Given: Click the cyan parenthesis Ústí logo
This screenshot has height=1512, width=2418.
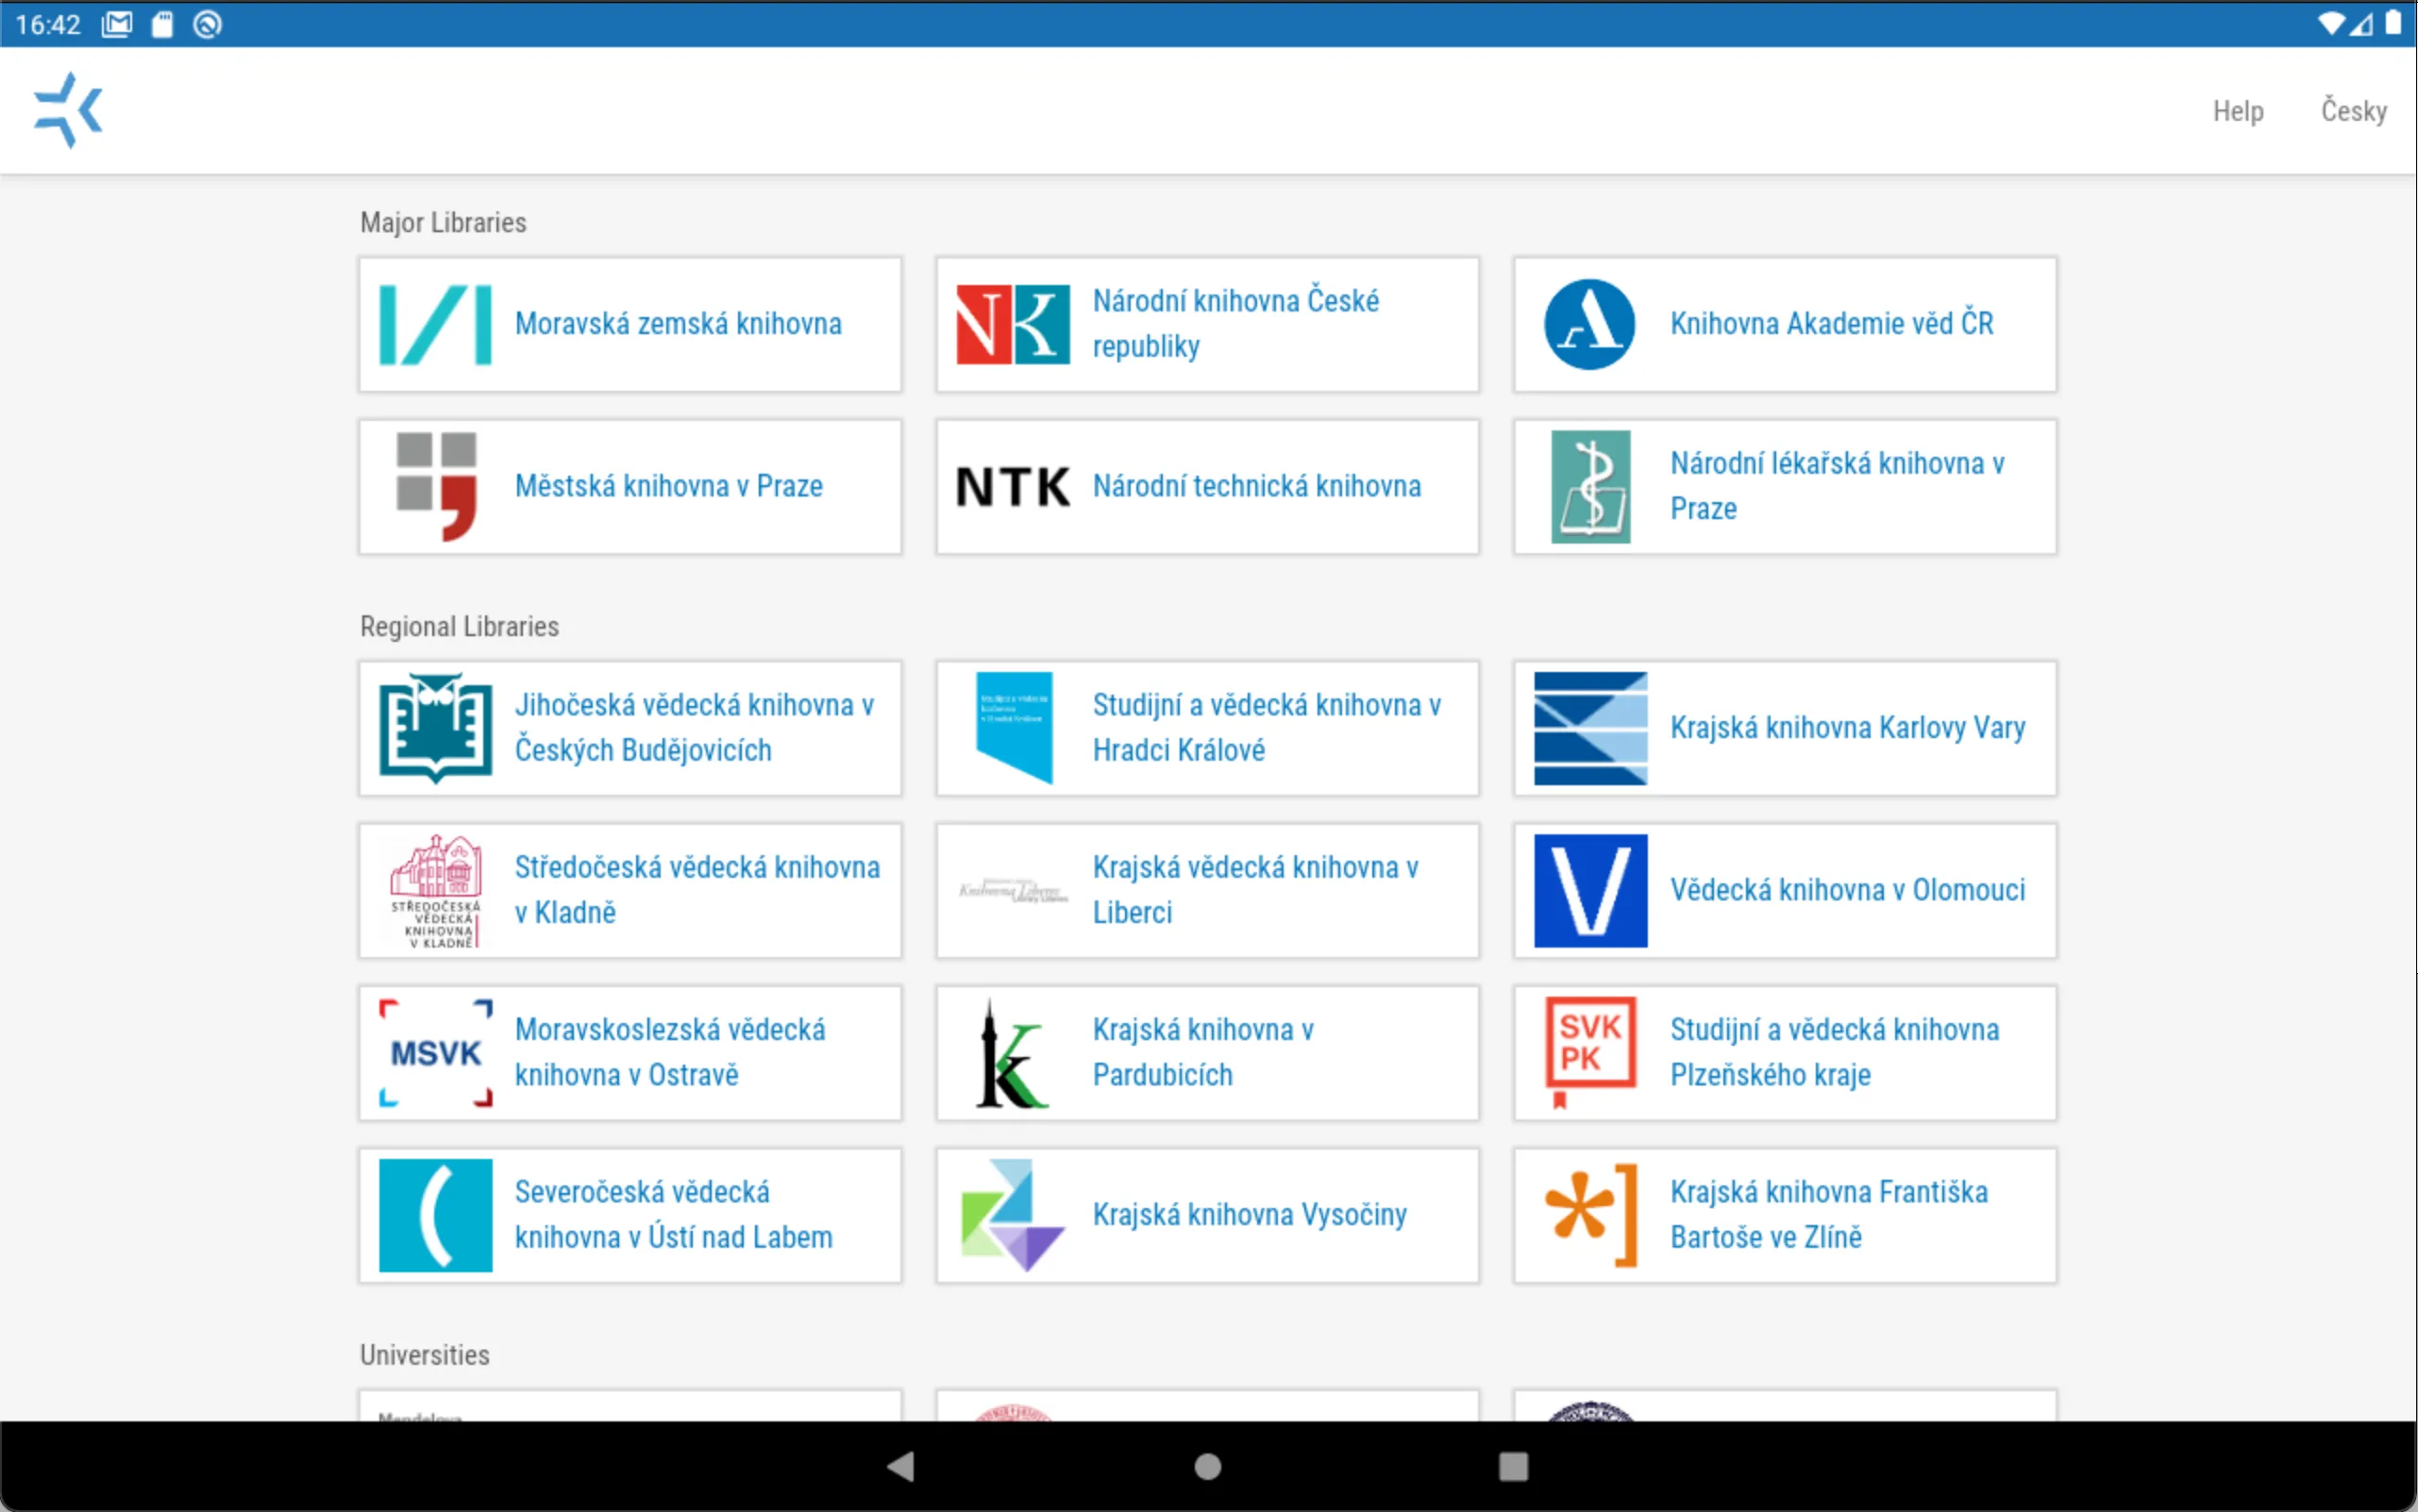Looking at the screenshot, I should 436,1215.
